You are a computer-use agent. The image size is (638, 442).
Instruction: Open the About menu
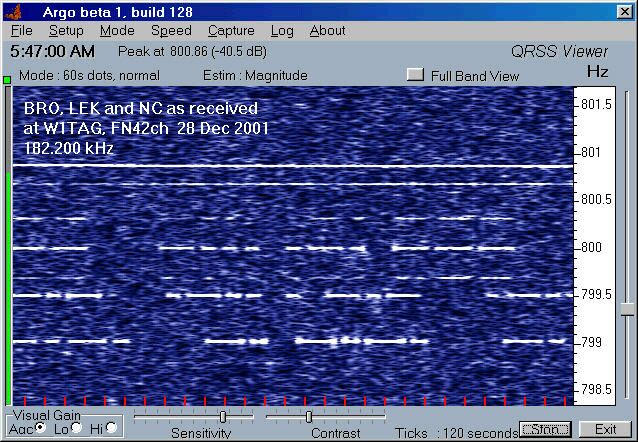pyautogui.click(x=327, y=31)
